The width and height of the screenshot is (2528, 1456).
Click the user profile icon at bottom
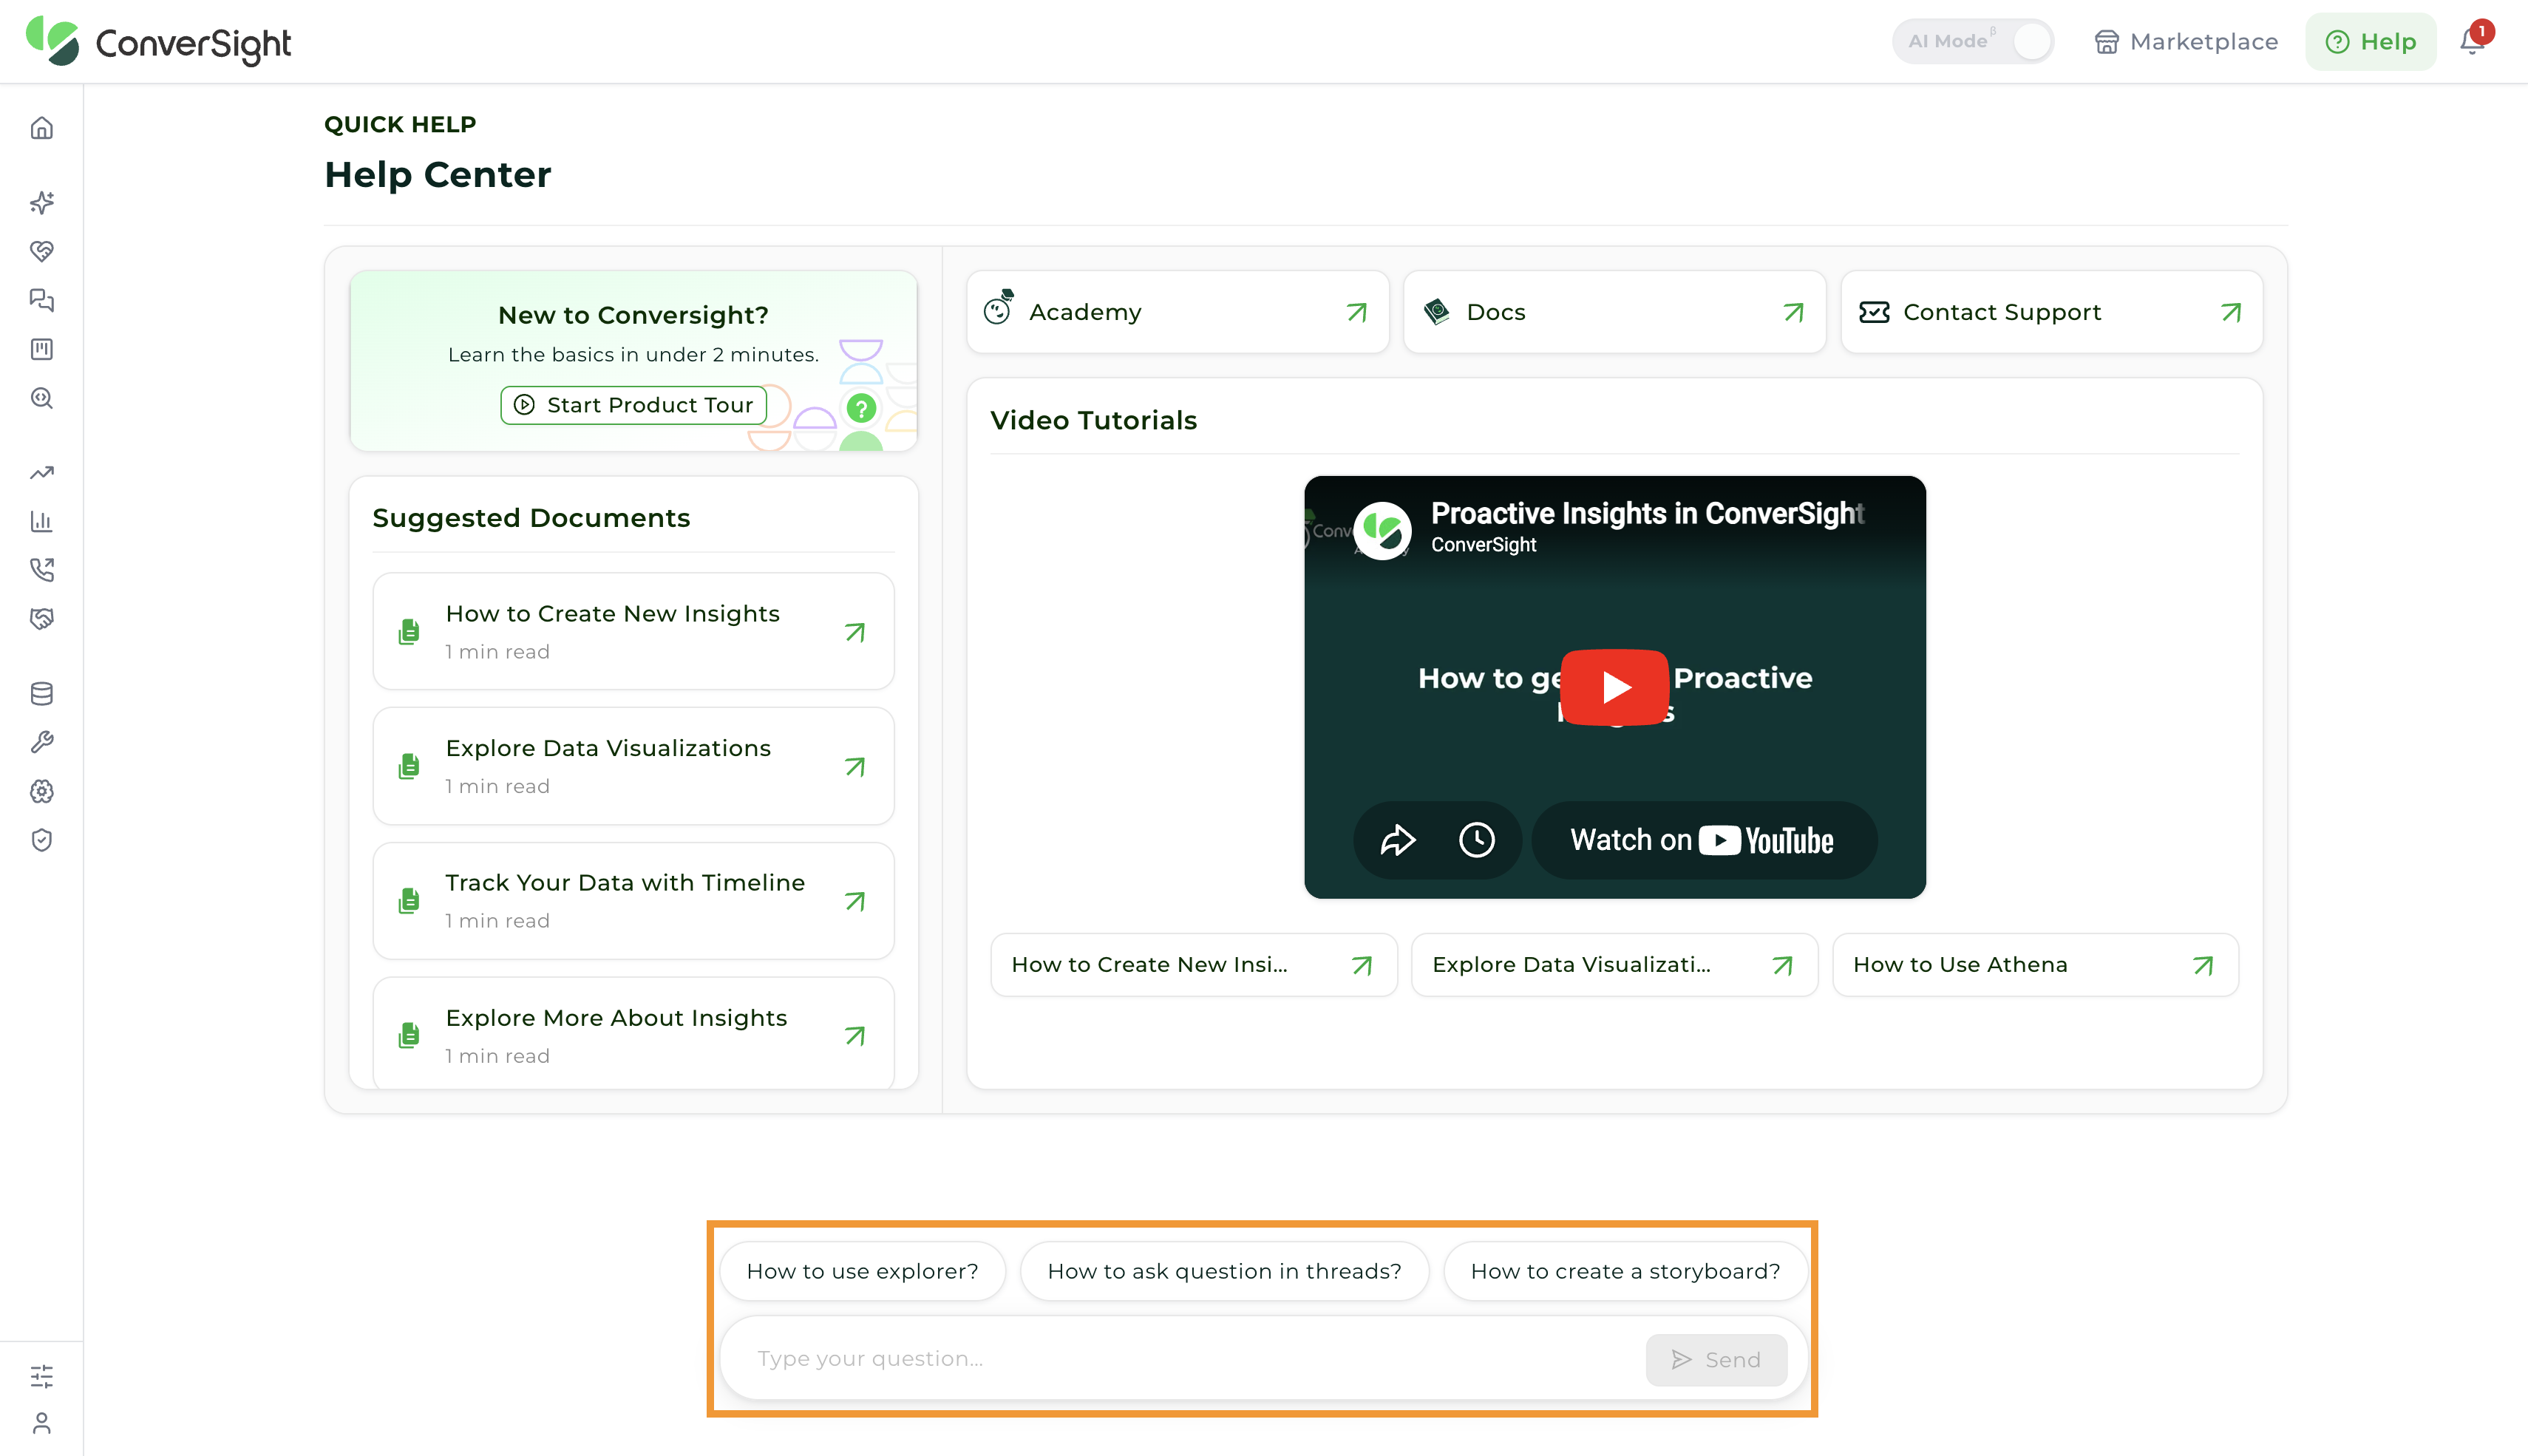pyautogui.click(x=41, y=1422)
